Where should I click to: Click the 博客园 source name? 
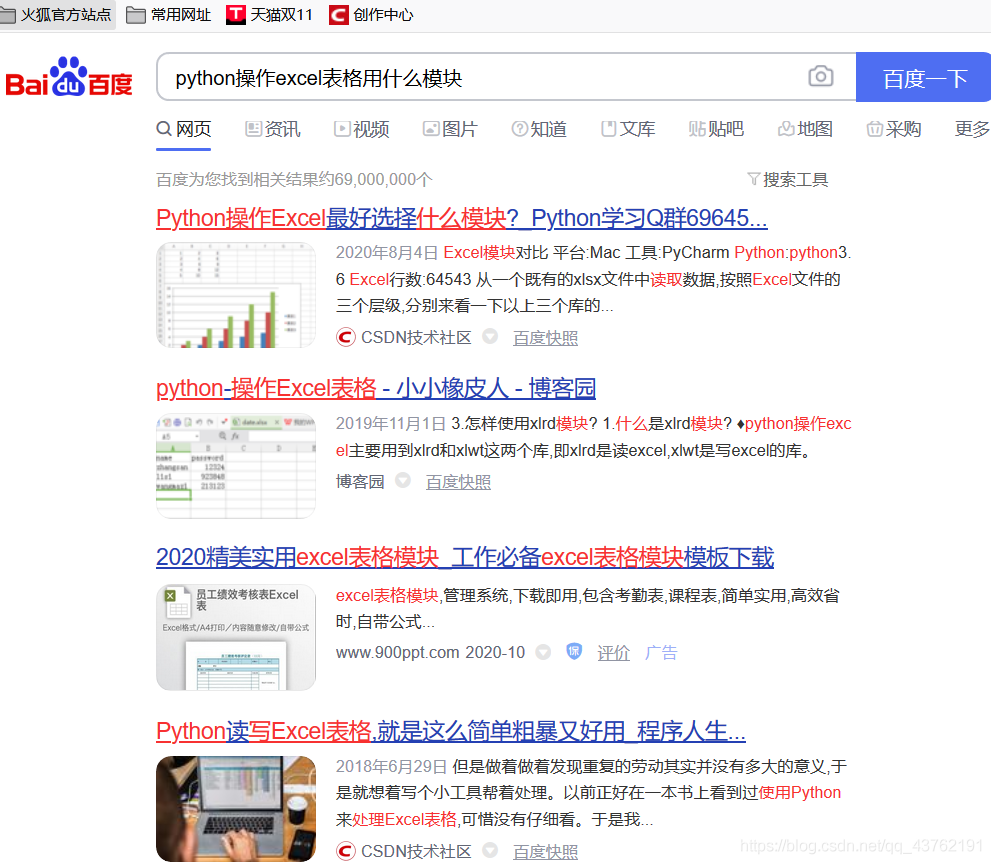[x=360, y=482]
